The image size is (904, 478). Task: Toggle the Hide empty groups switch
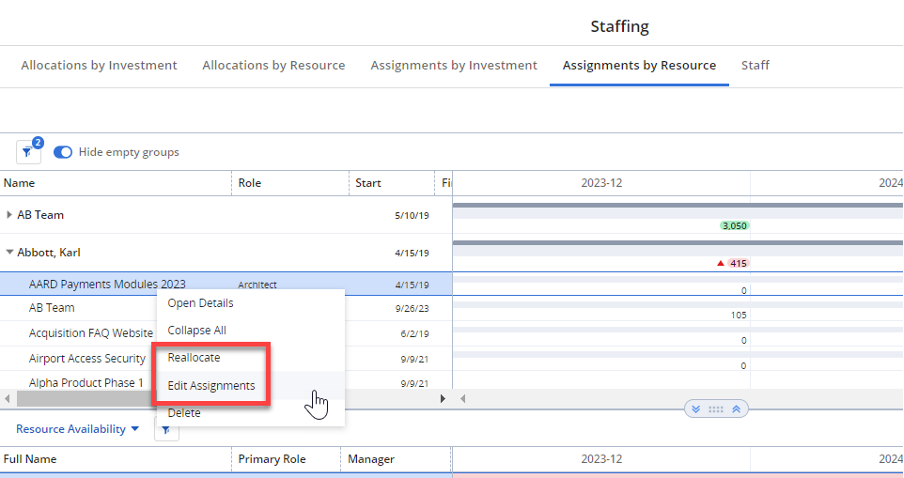click(63, 152)
